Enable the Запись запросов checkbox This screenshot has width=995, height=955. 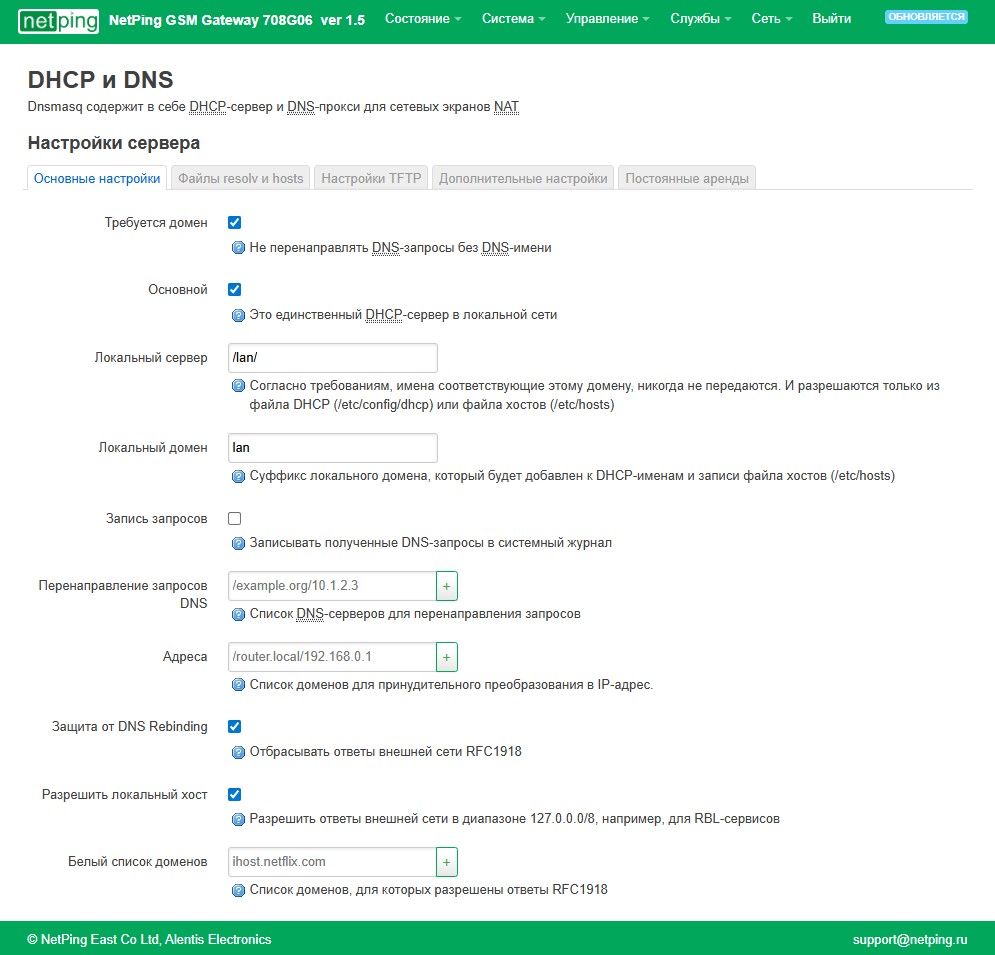[235, 519]
